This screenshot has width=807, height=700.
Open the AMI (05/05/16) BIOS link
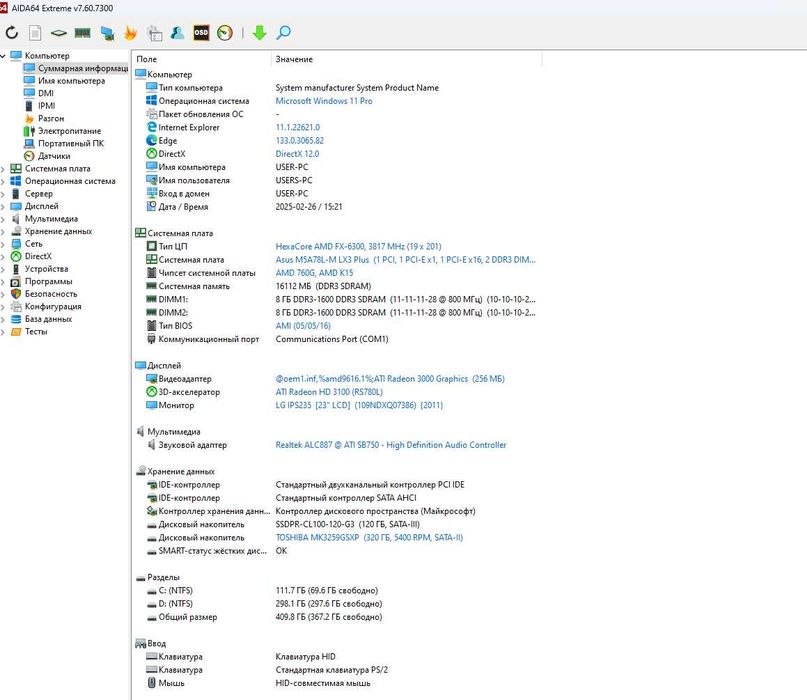tap(303, 326)
